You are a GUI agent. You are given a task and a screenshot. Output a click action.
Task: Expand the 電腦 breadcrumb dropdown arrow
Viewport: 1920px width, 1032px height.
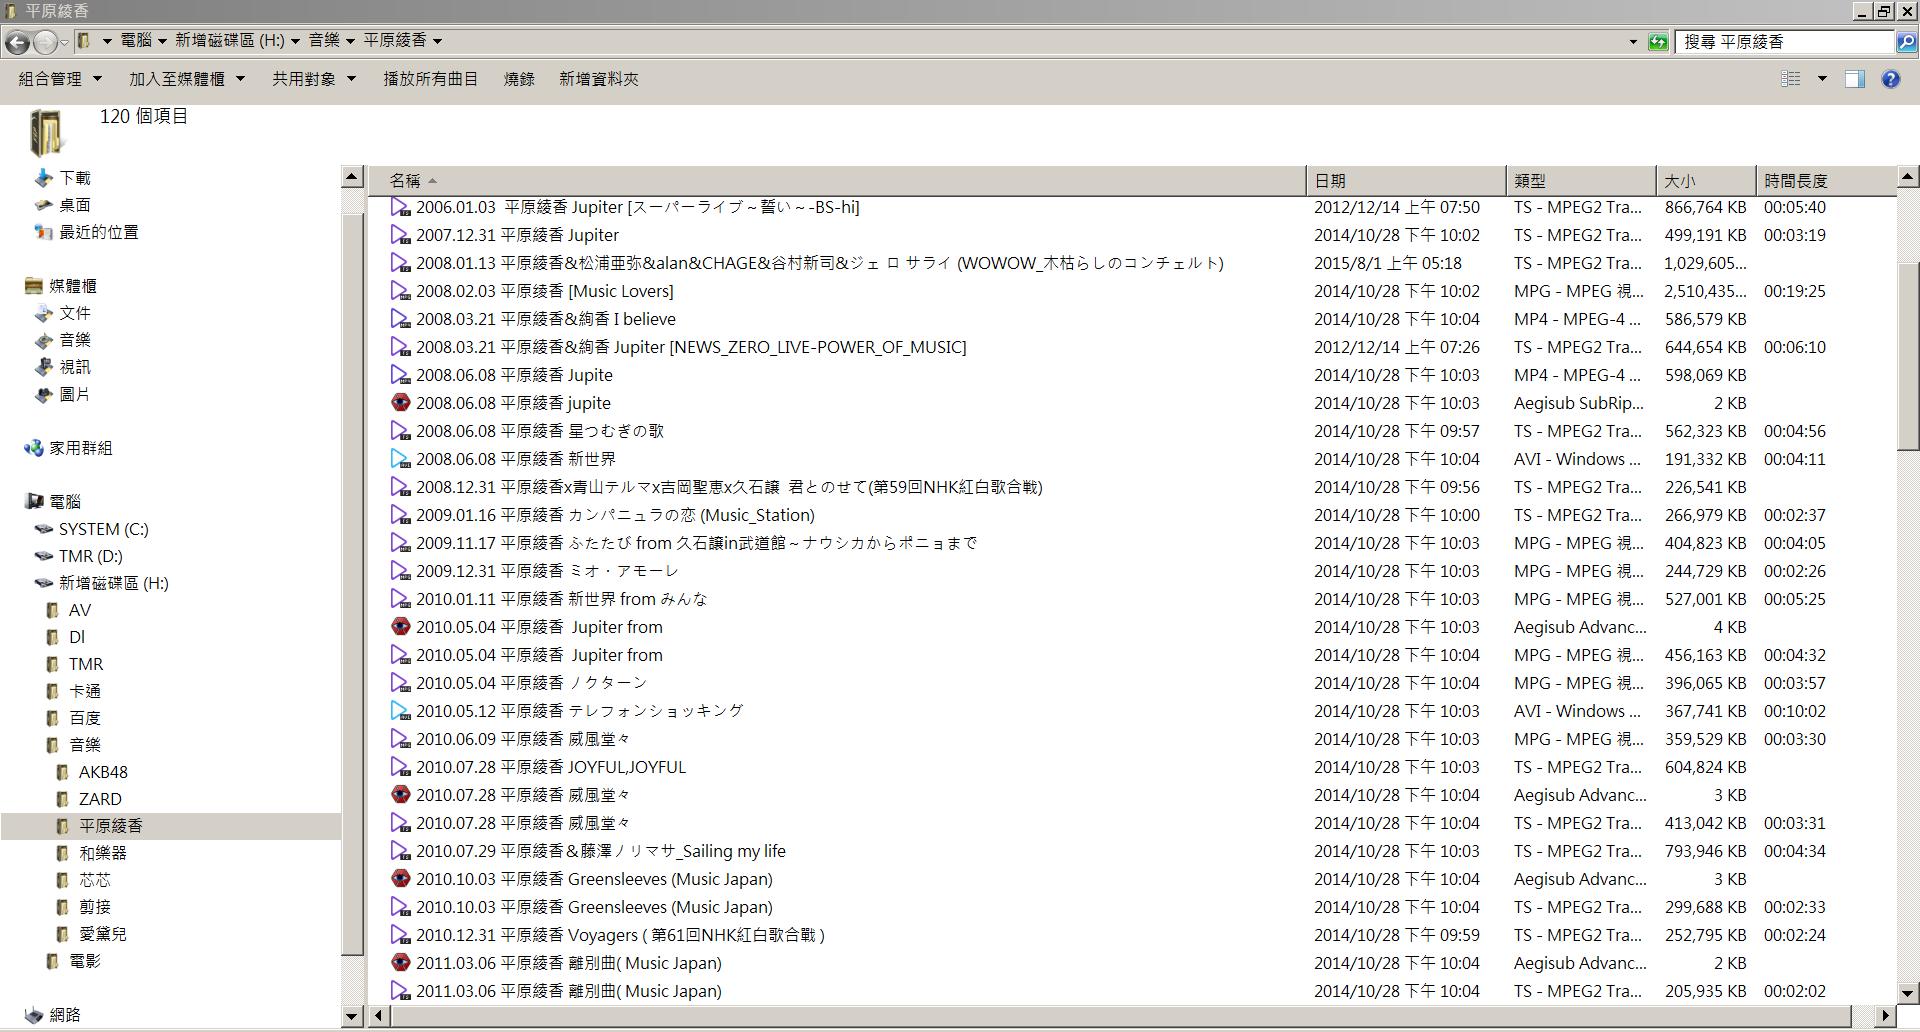(162, 41)
